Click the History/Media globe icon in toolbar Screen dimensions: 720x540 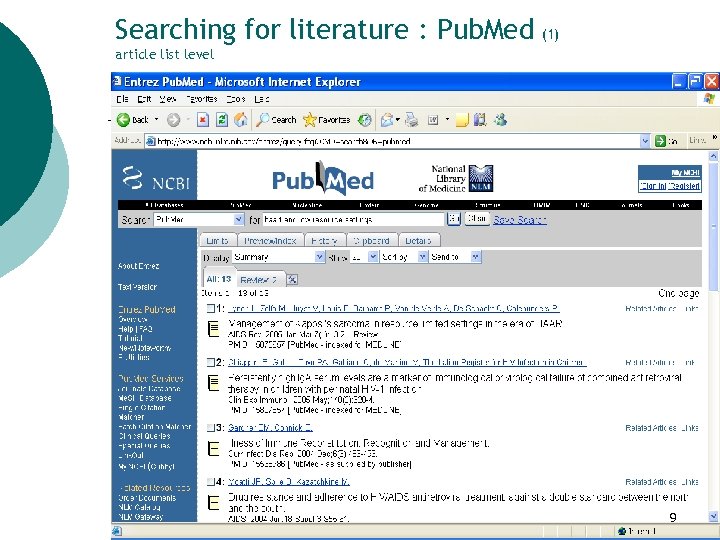pos(365,120)
